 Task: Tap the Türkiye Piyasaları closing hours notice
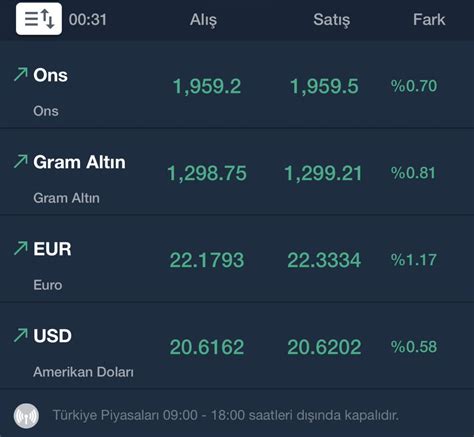pos(226,415)
